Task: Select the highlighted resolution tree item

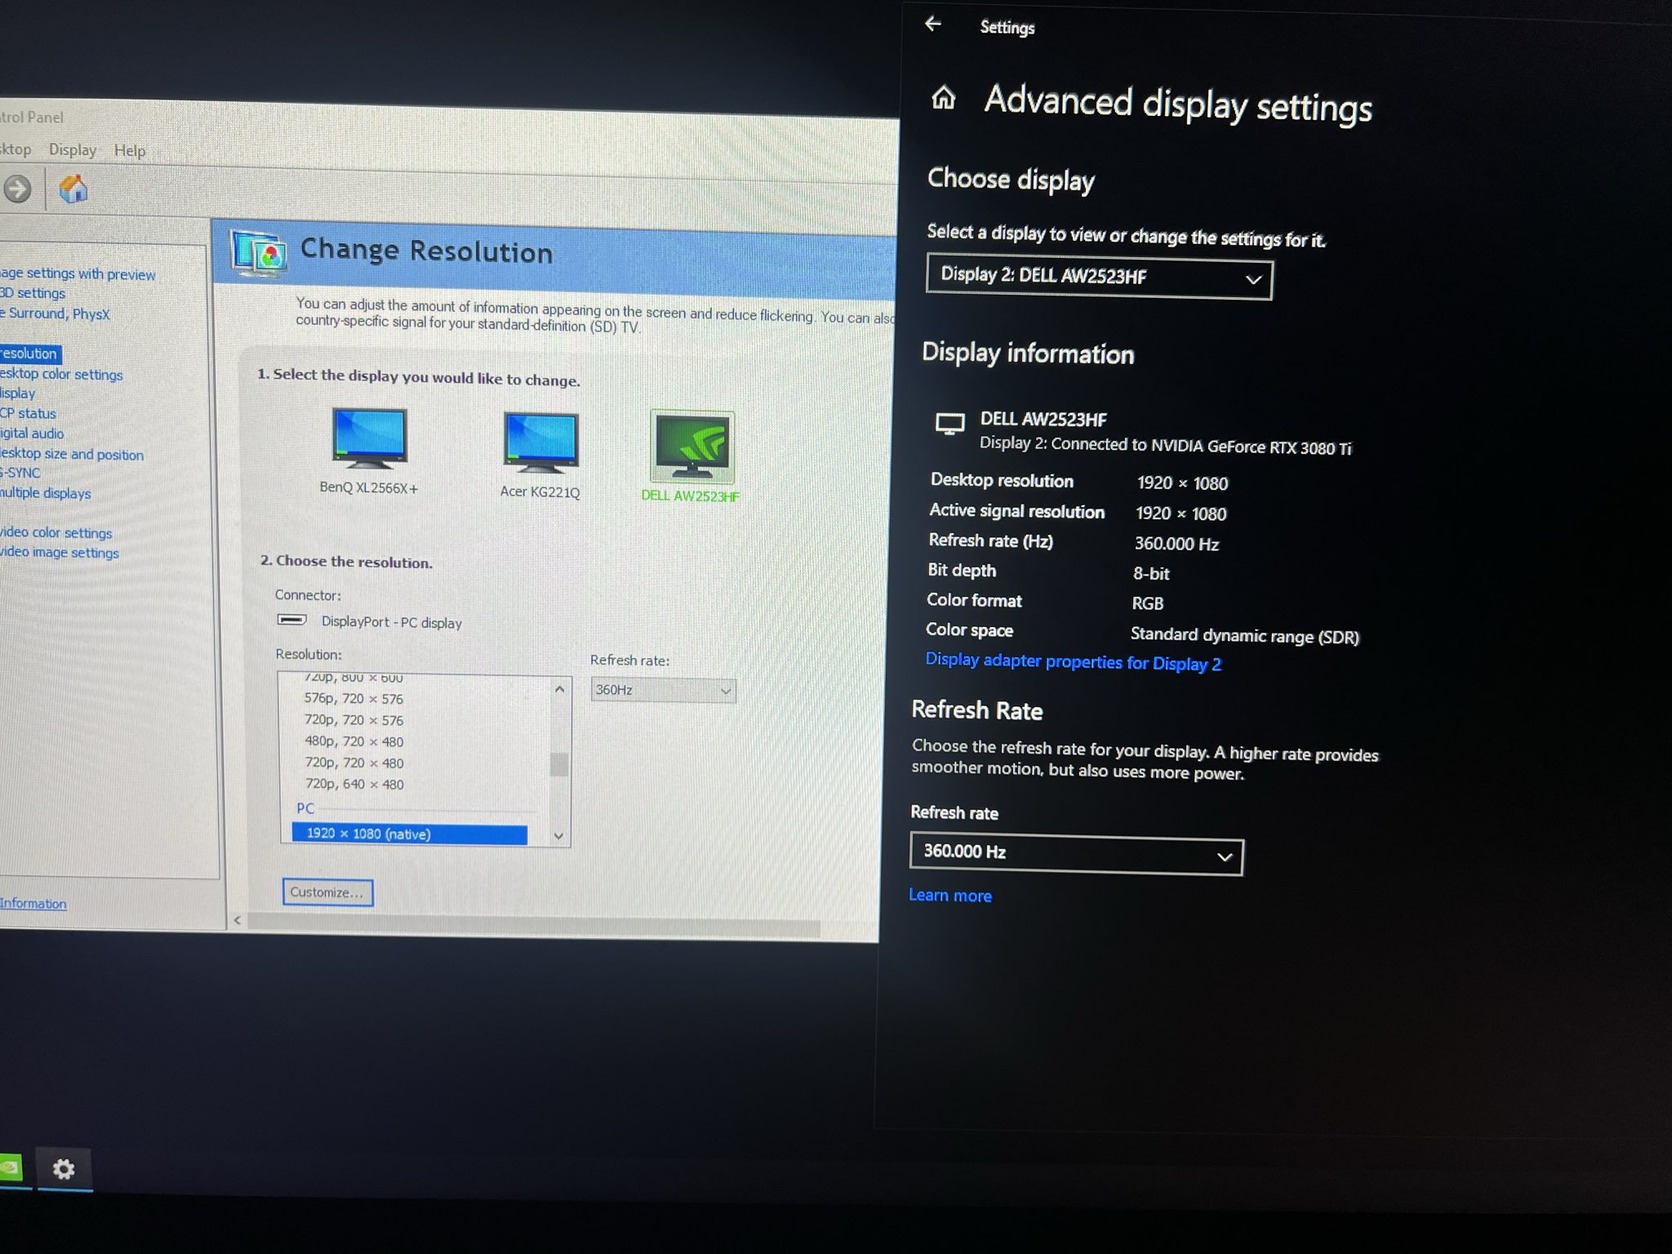Action: point(31,354)
